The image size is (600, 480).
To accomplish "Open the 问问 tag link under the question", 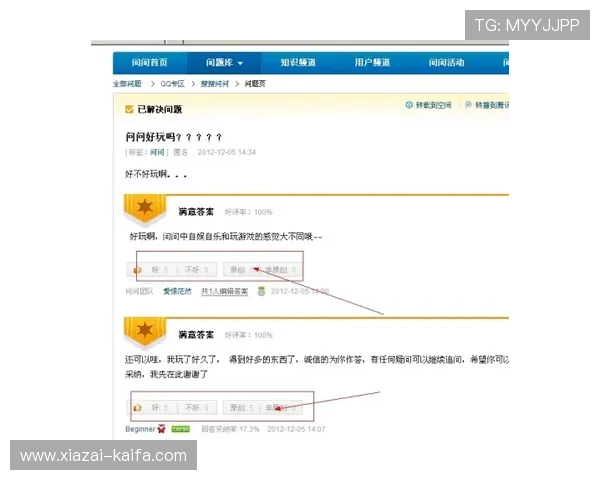I will click(x=157, y=152).
